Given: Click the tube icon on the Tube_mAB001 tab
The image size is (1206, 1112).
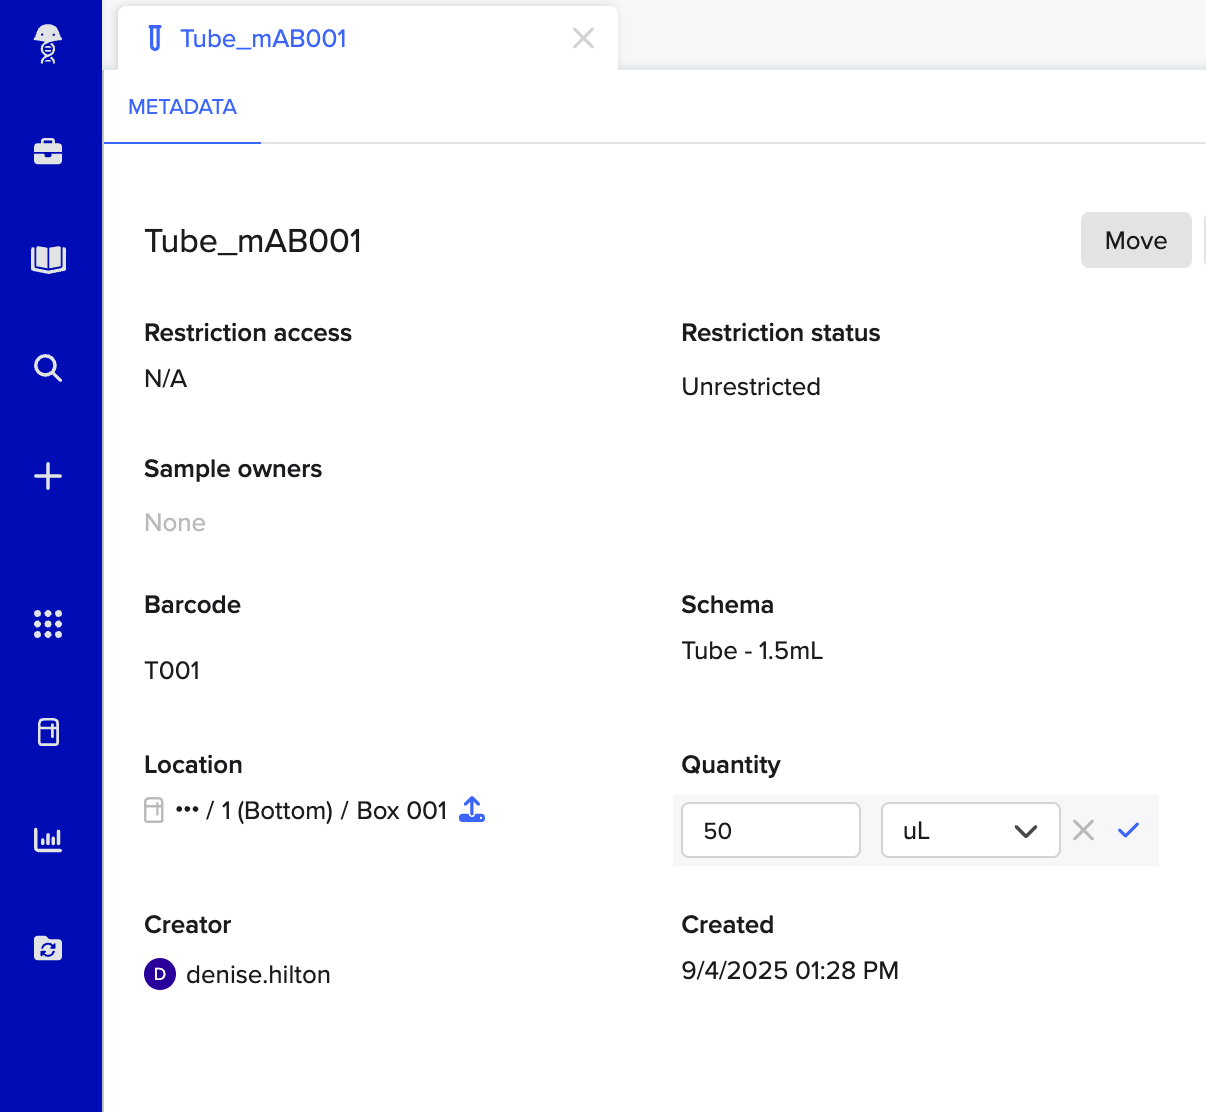Looking at the screenshot, I should point(155,38).
